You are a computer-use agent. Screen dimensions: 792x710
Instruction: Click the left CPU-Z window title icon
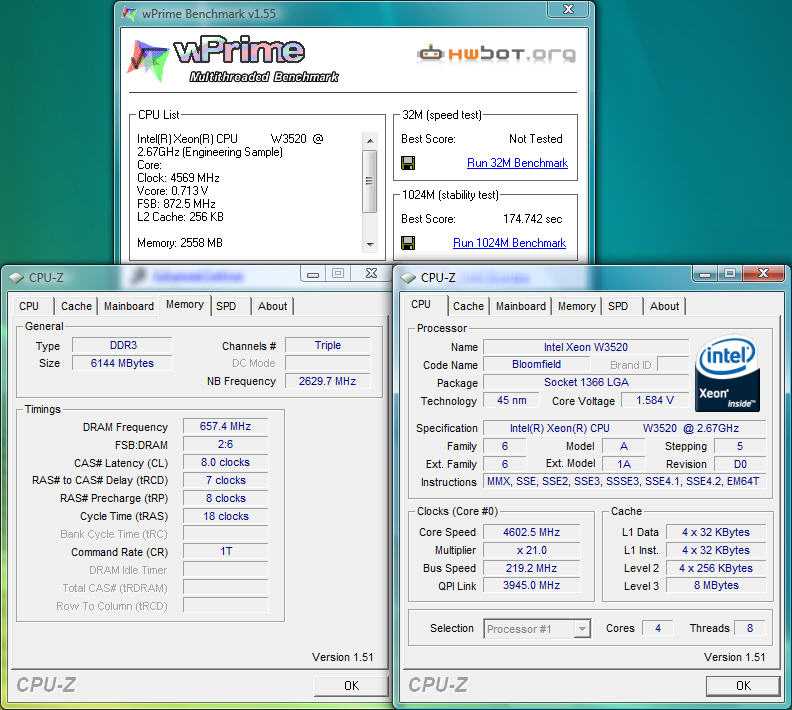click(16, 278)
